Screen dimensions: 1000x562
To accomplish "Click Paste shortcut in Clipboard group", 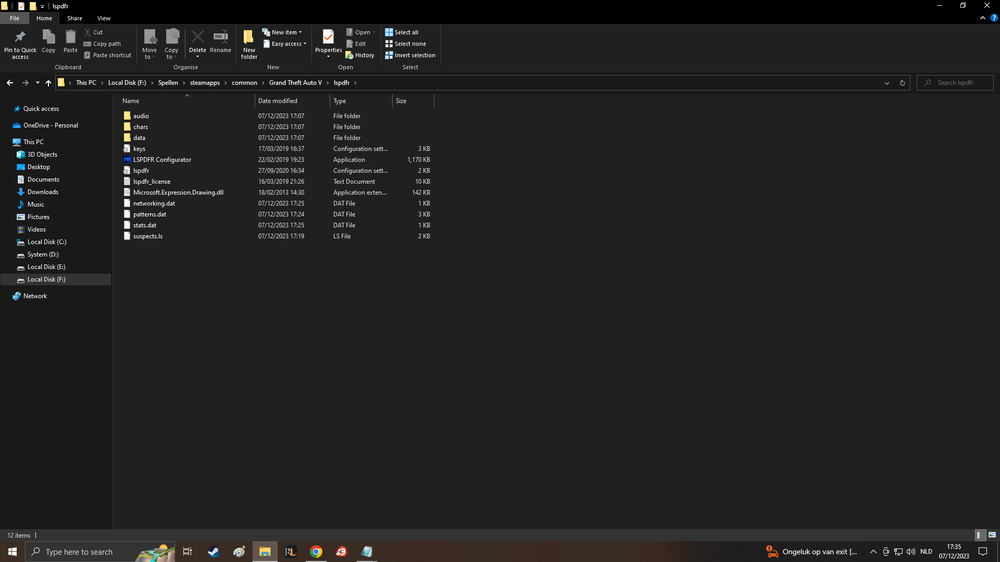I will tap(108, 55).
